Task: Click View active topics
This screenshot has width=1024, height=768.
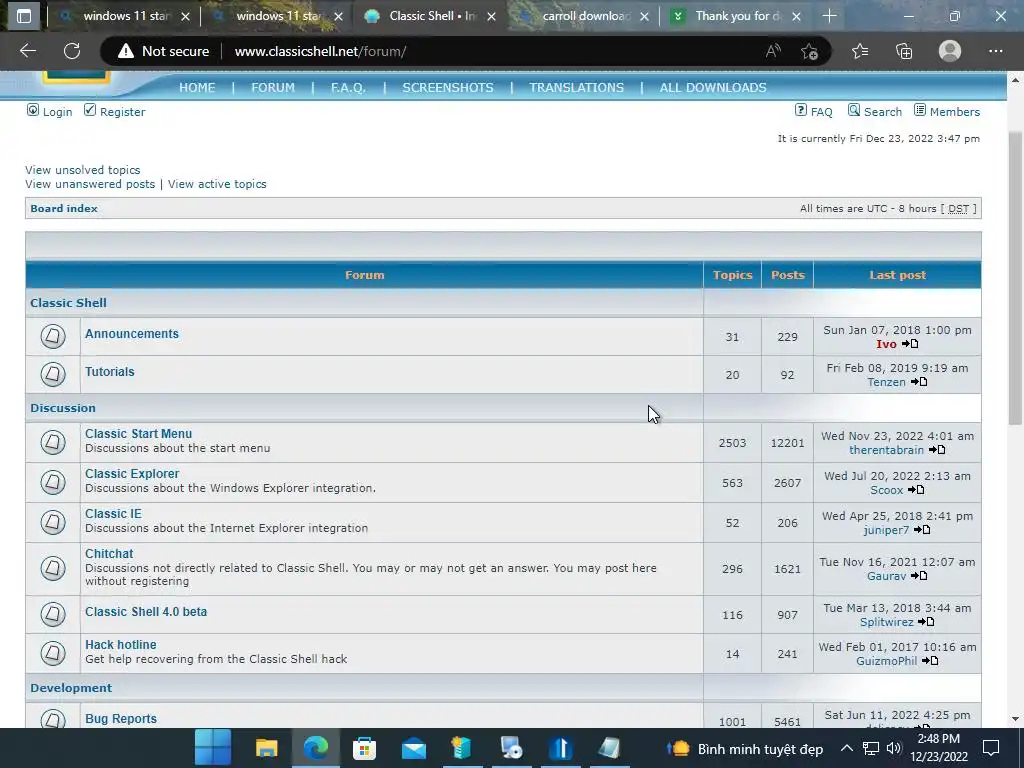Action: coord(217,184)
